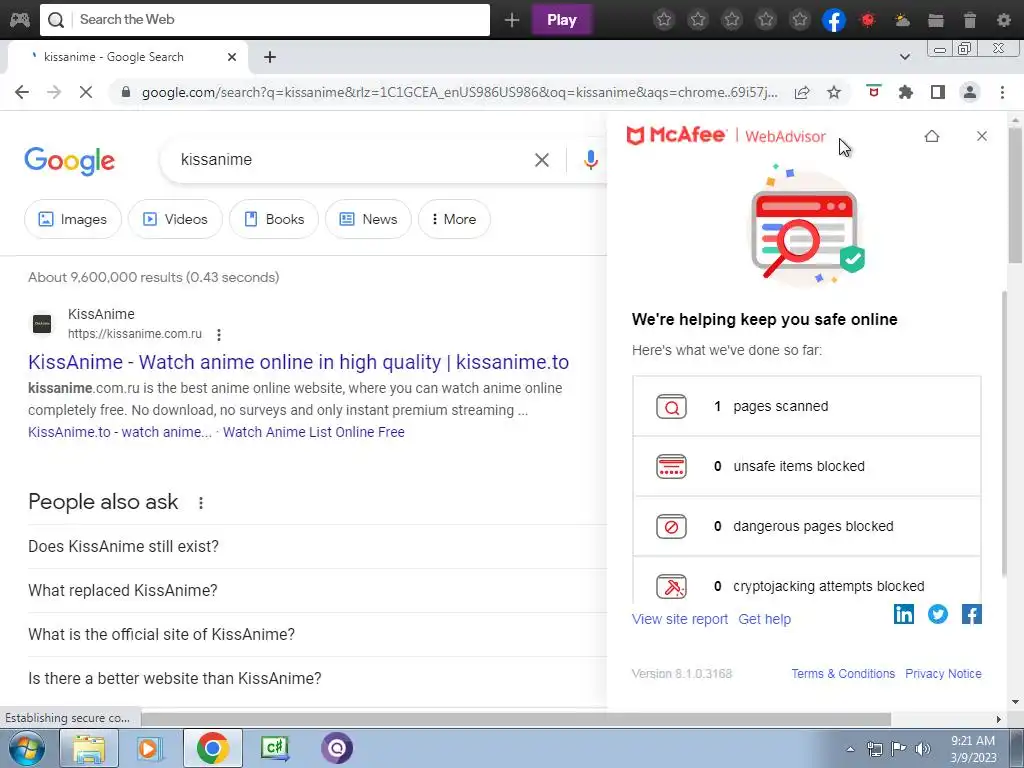
Task: Open the weather icon in top bar
Action: point(902,20)
